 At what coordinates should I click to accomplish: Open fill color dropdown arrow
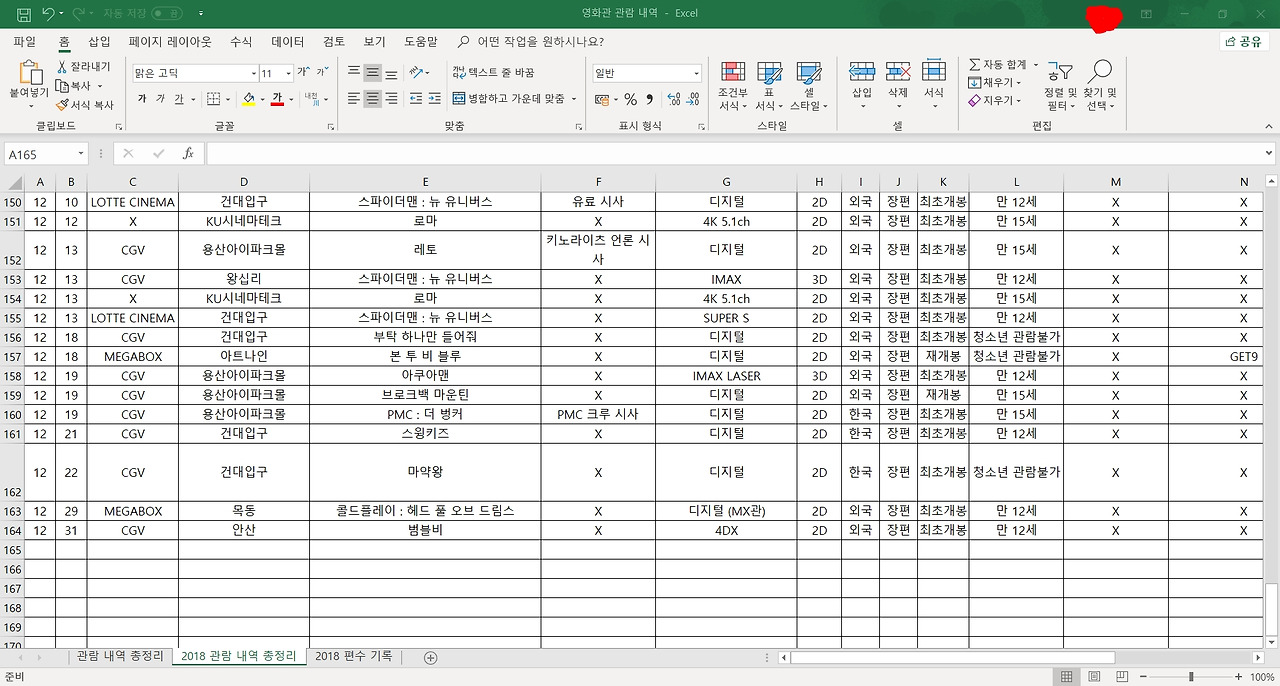coord(262,99)
